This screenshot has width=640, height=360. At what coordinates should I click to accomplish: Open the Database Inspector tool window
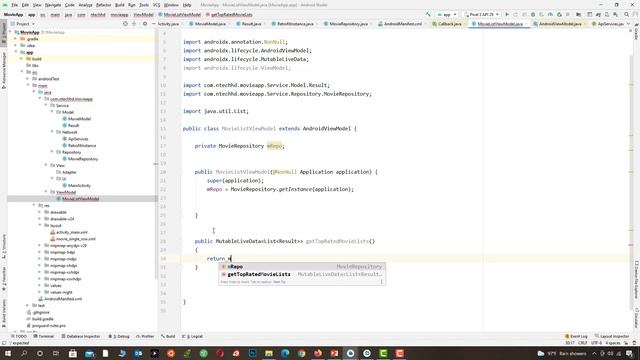81,336
